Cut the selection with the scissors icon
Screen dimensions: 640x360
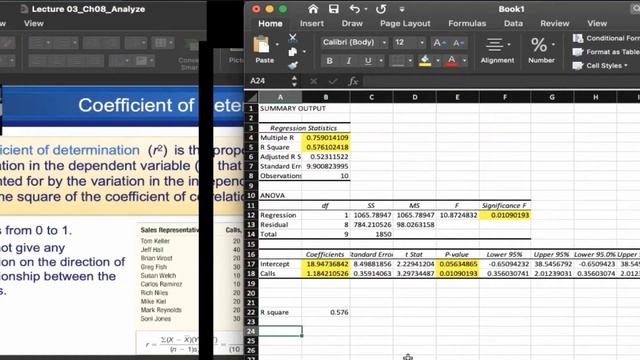pos(293,38)
